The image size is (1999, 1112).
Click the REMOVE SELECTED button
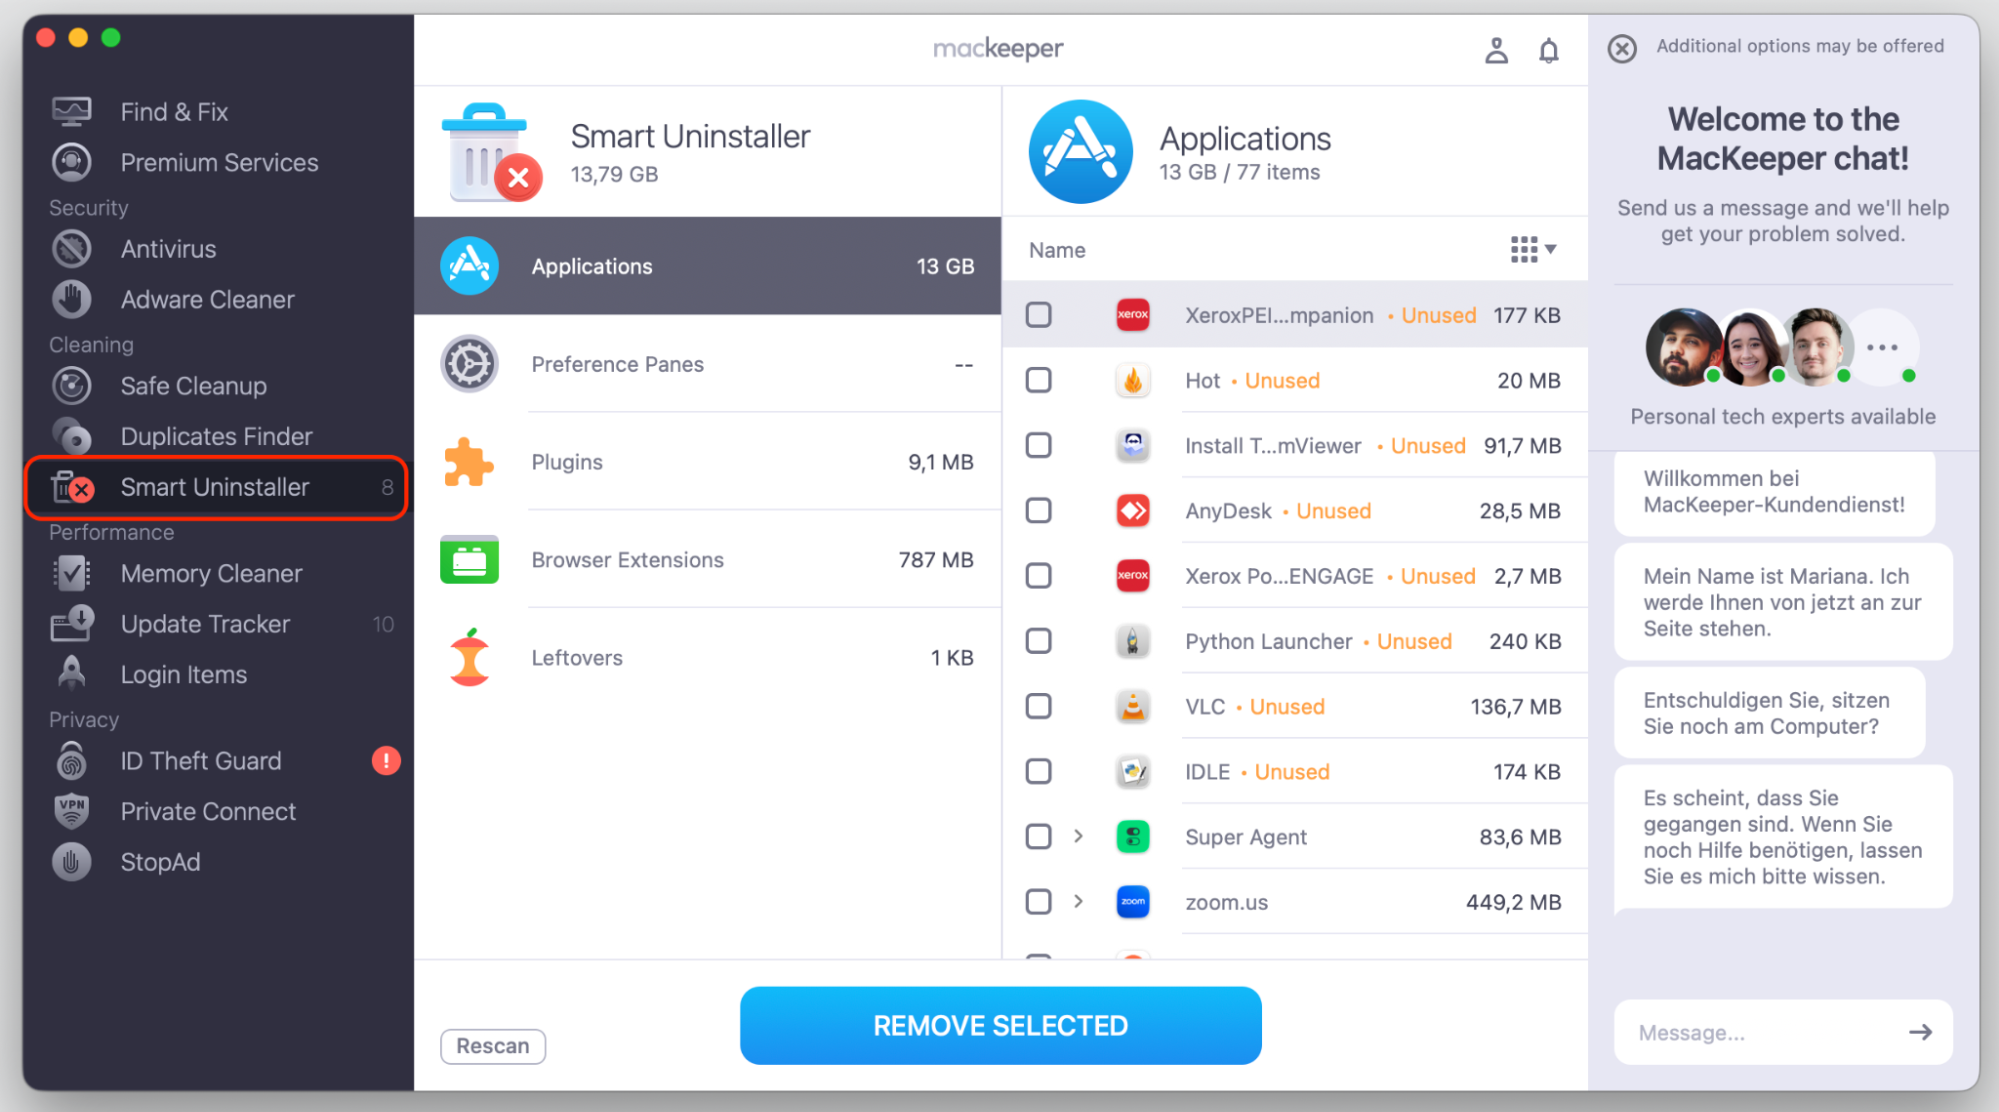tap(1000, 1025)
